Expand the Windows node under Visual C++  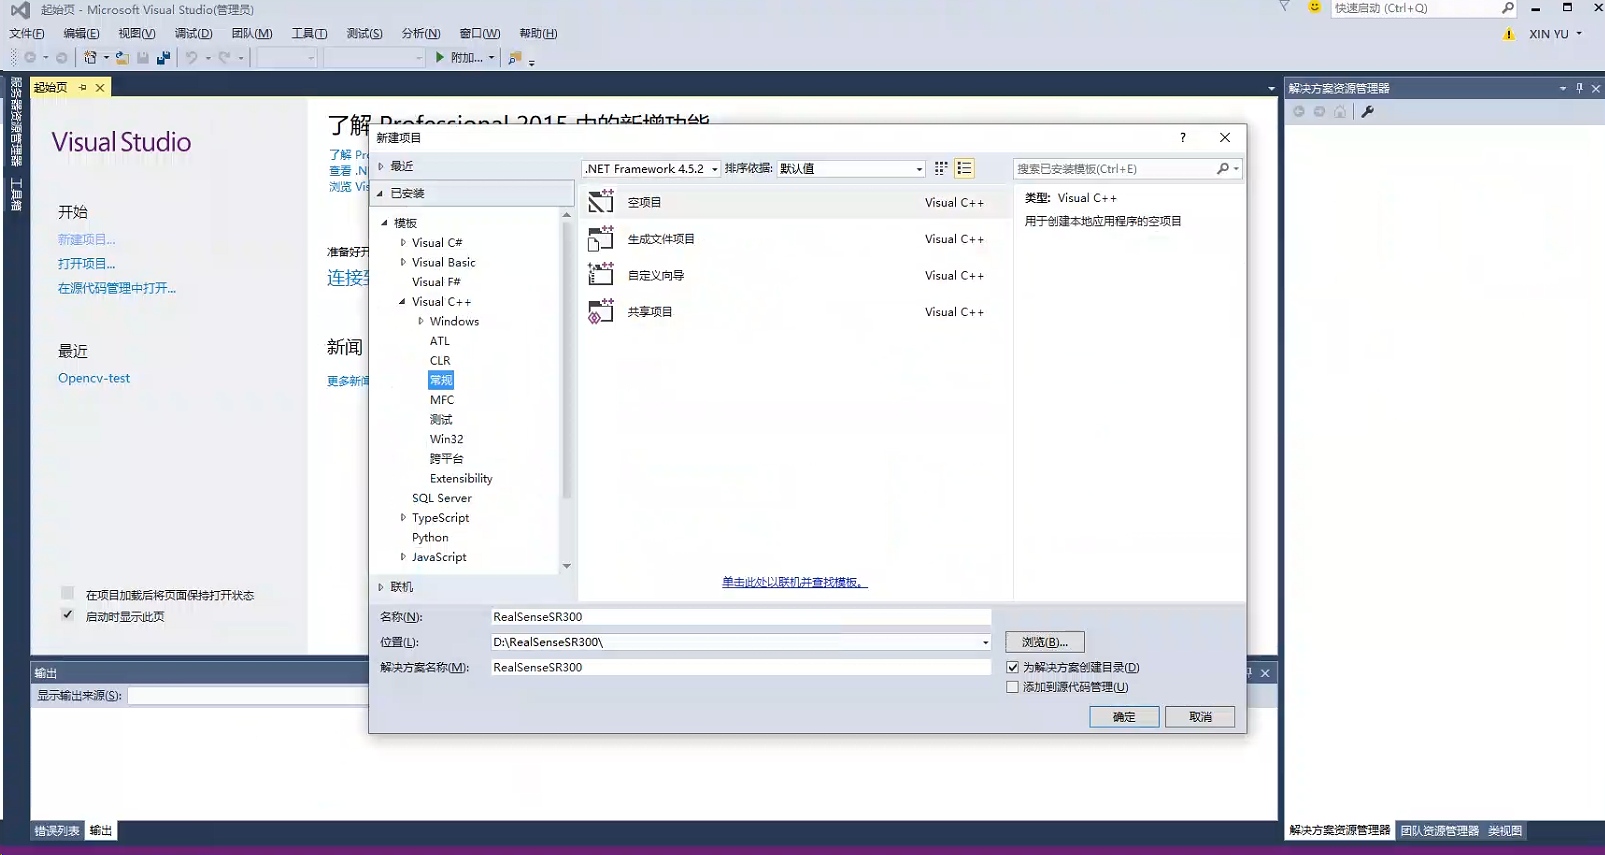[x=421, y=321]
